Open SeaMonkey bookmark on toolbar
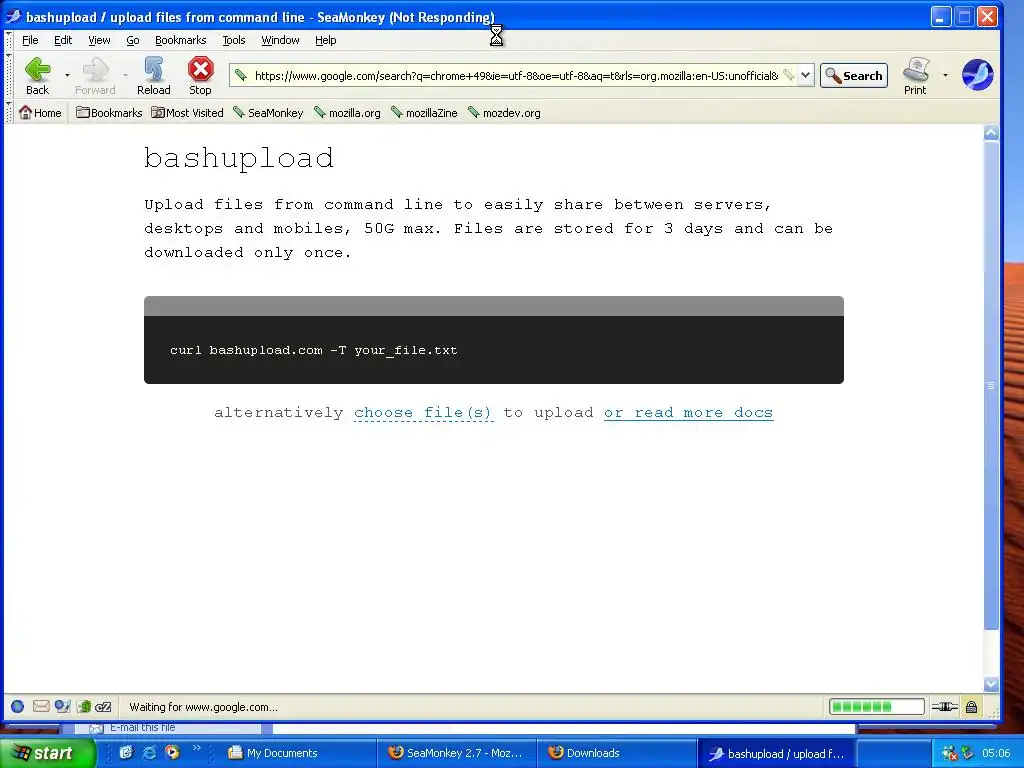The image size is (1024, 768). (268, 112)
